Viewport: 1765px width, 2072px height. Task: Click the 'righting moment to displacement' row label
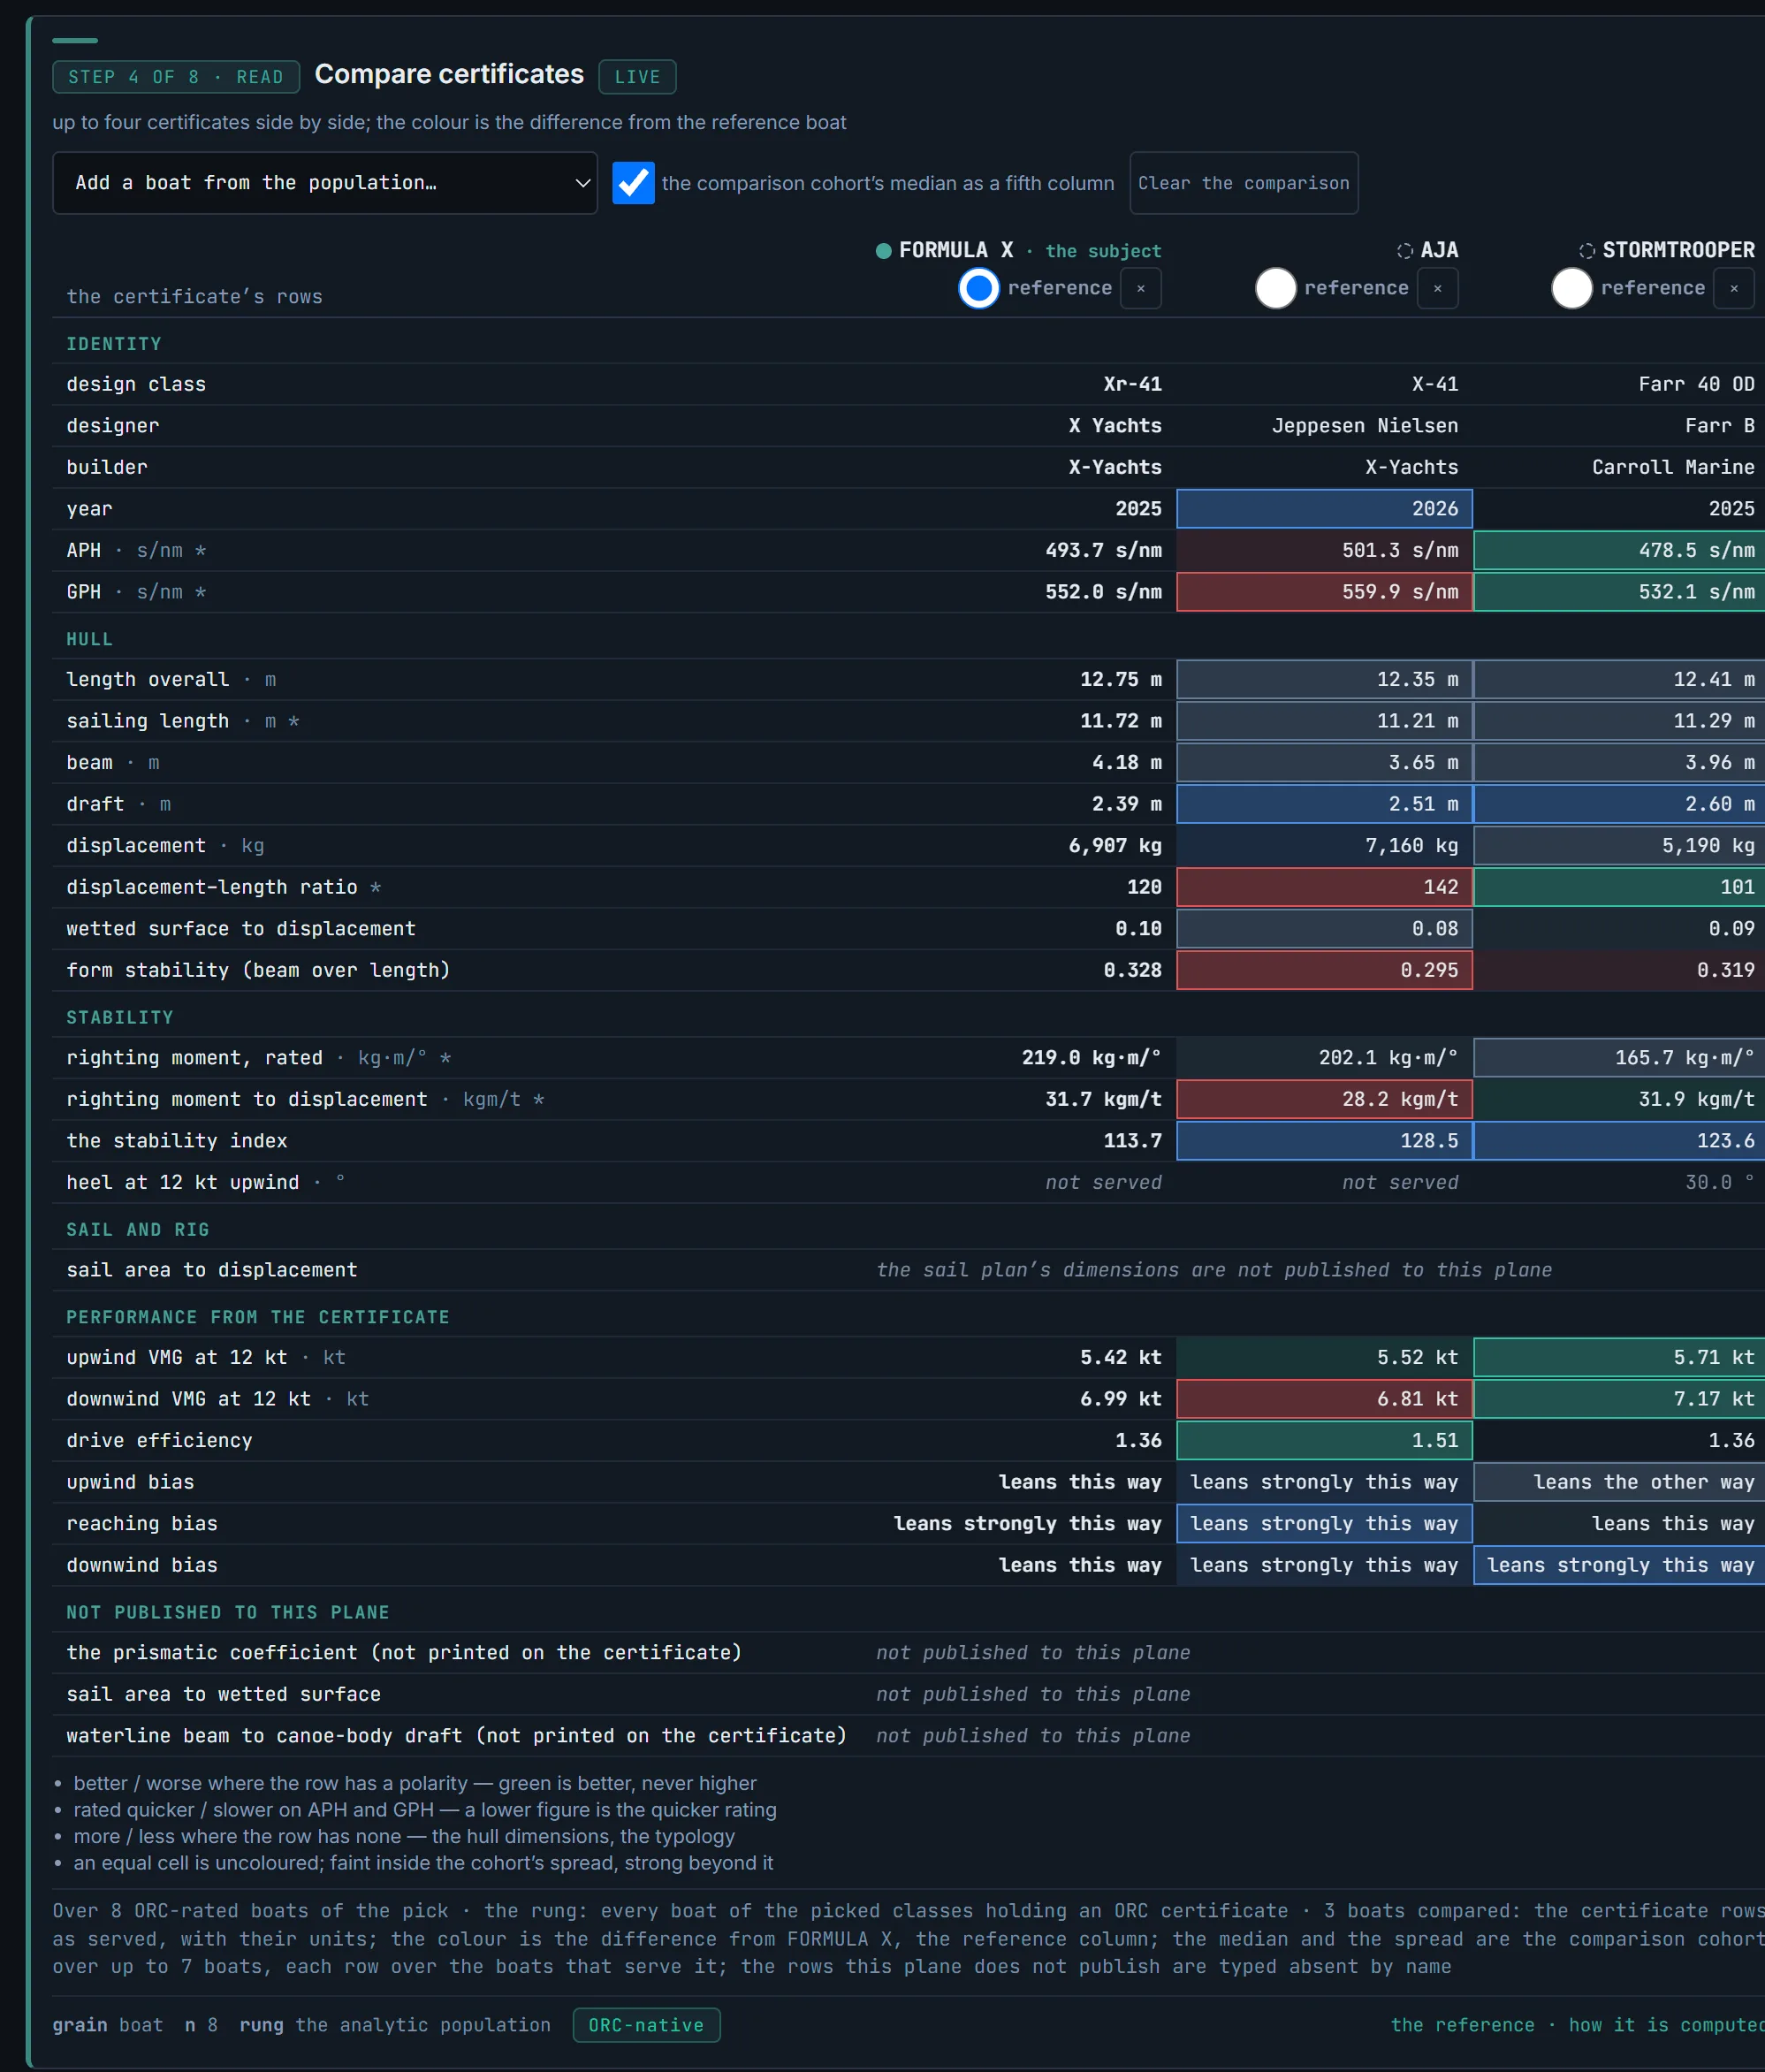pyautogui.click(x=306, y=1100)
